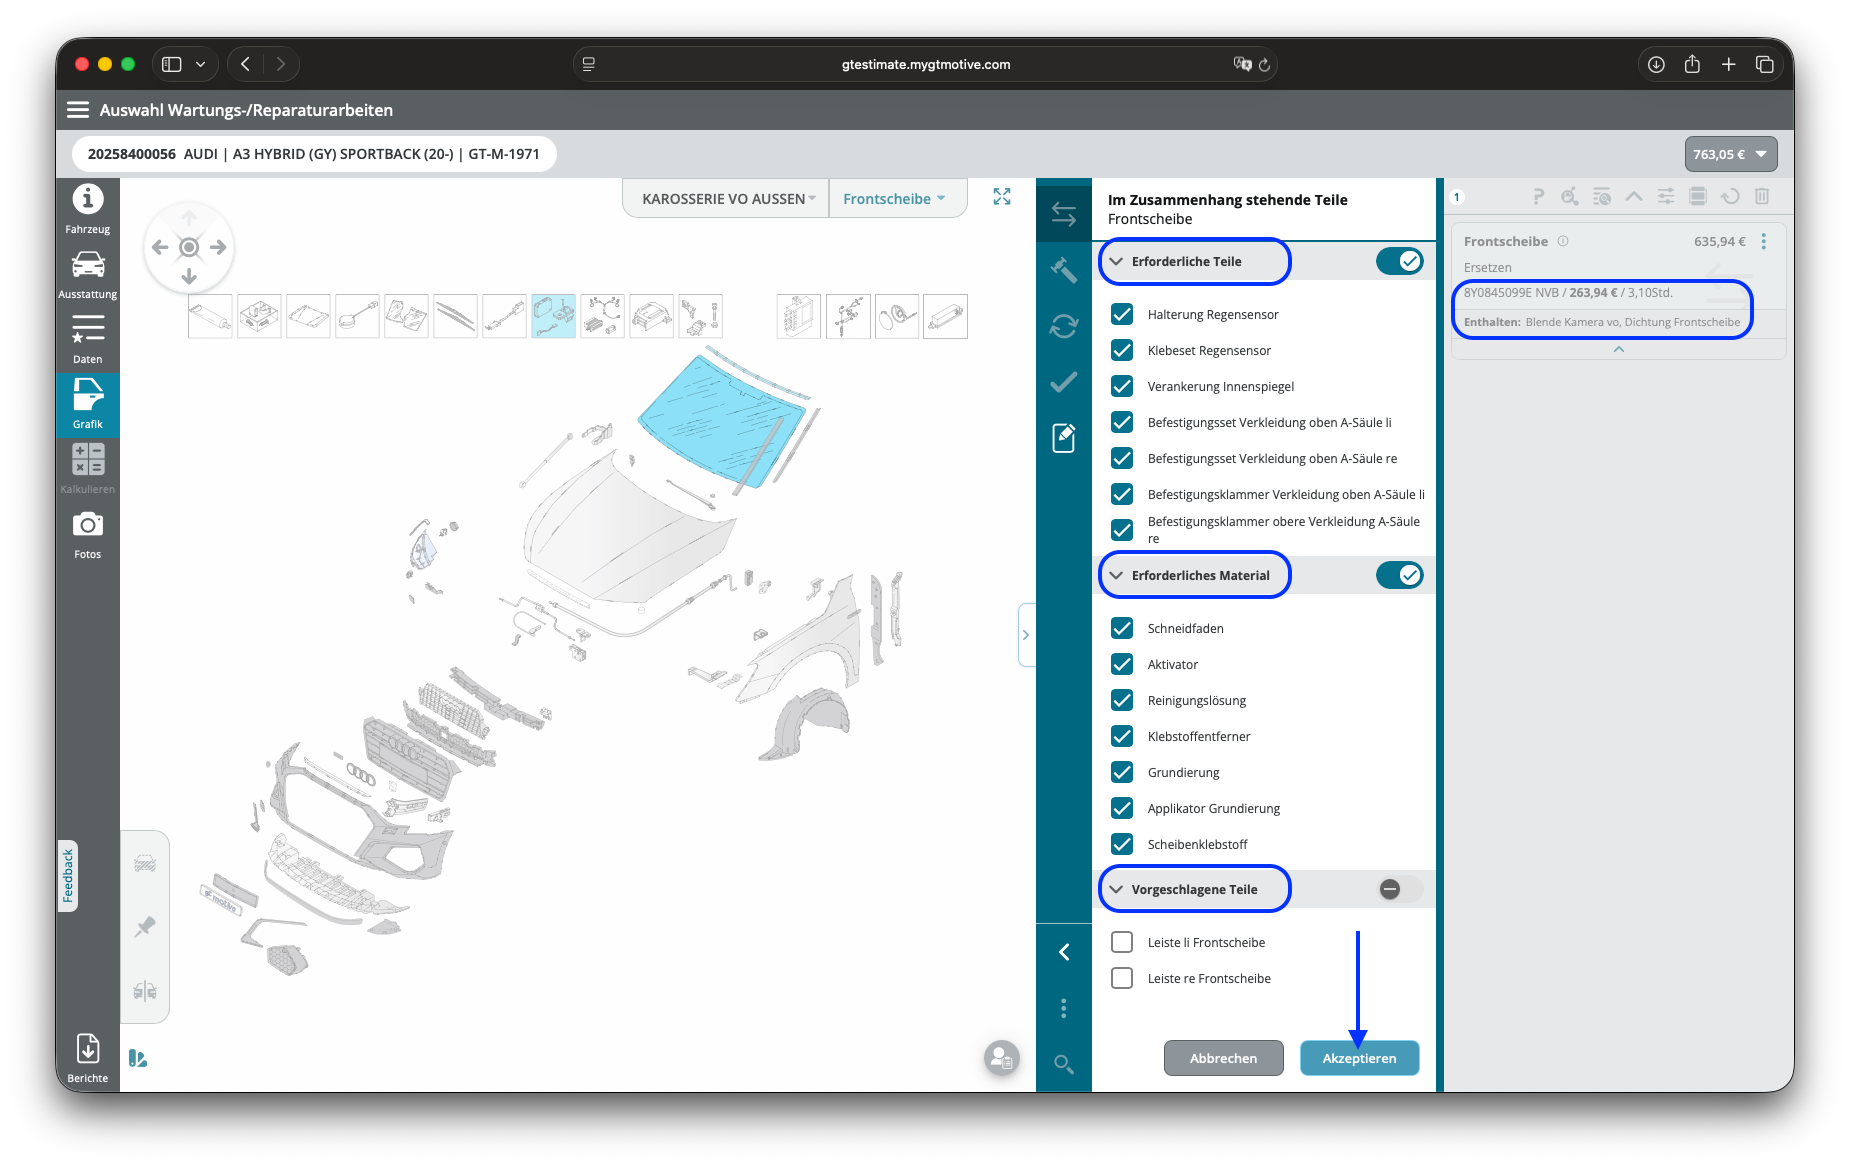Click the left chevron in teal toolbar
The width and height of the screenshot is (1850, 1166).
coord(1064,952)
